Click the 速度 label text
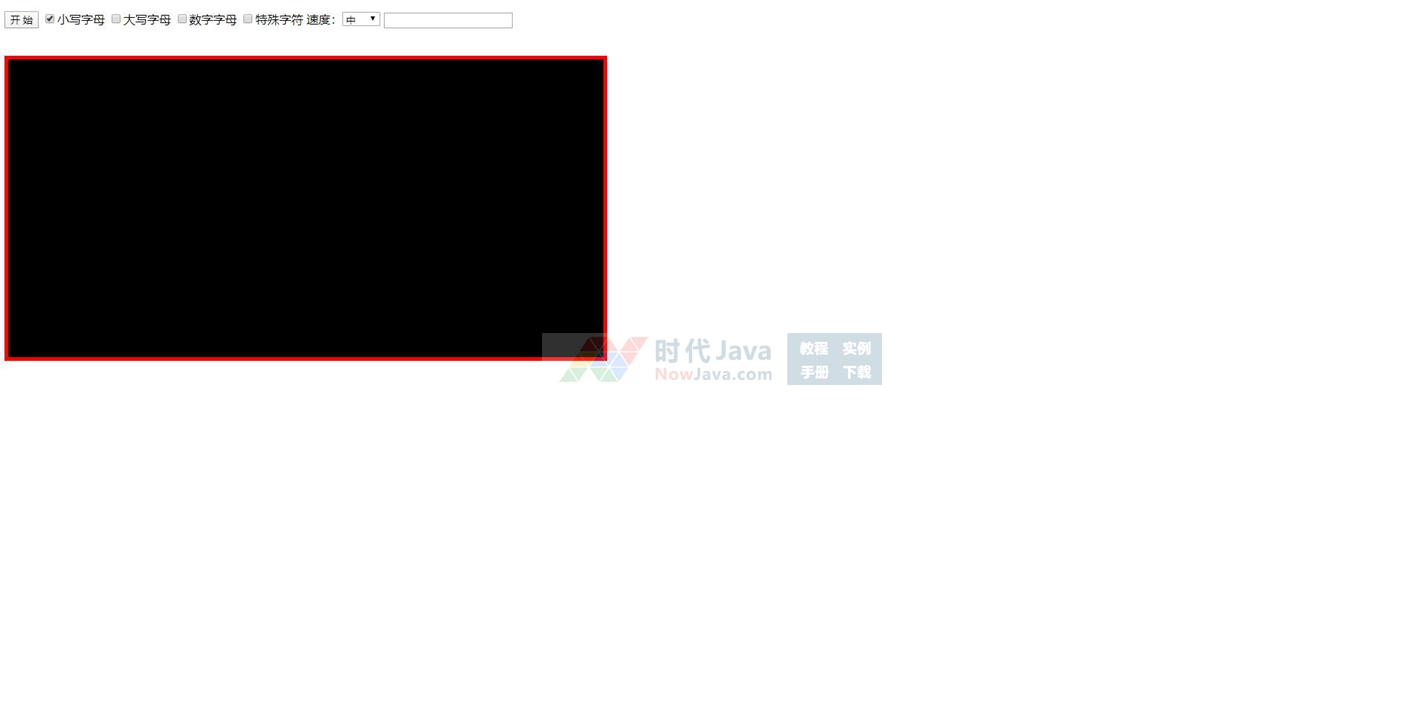Viewport: 1425px width, 718px height. (x=320, y=20)
